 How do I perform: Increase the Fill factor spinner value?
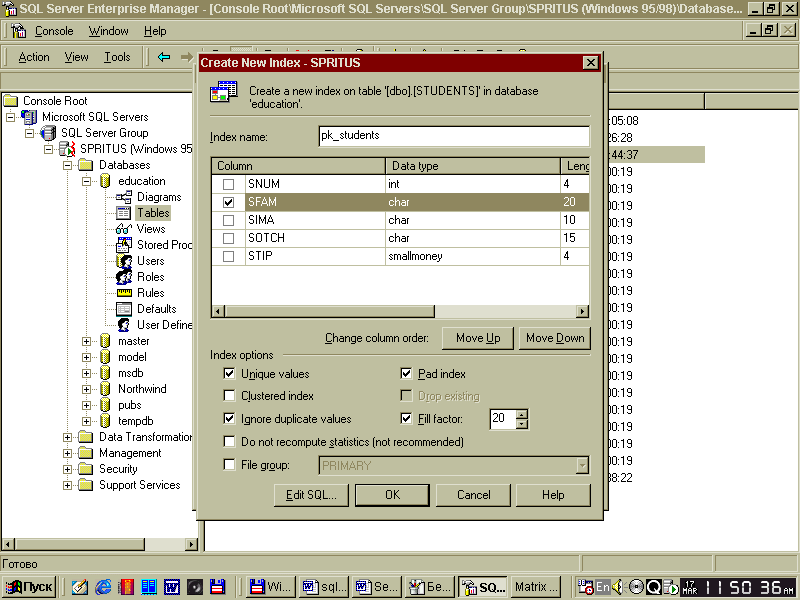(x=521, y=414)
